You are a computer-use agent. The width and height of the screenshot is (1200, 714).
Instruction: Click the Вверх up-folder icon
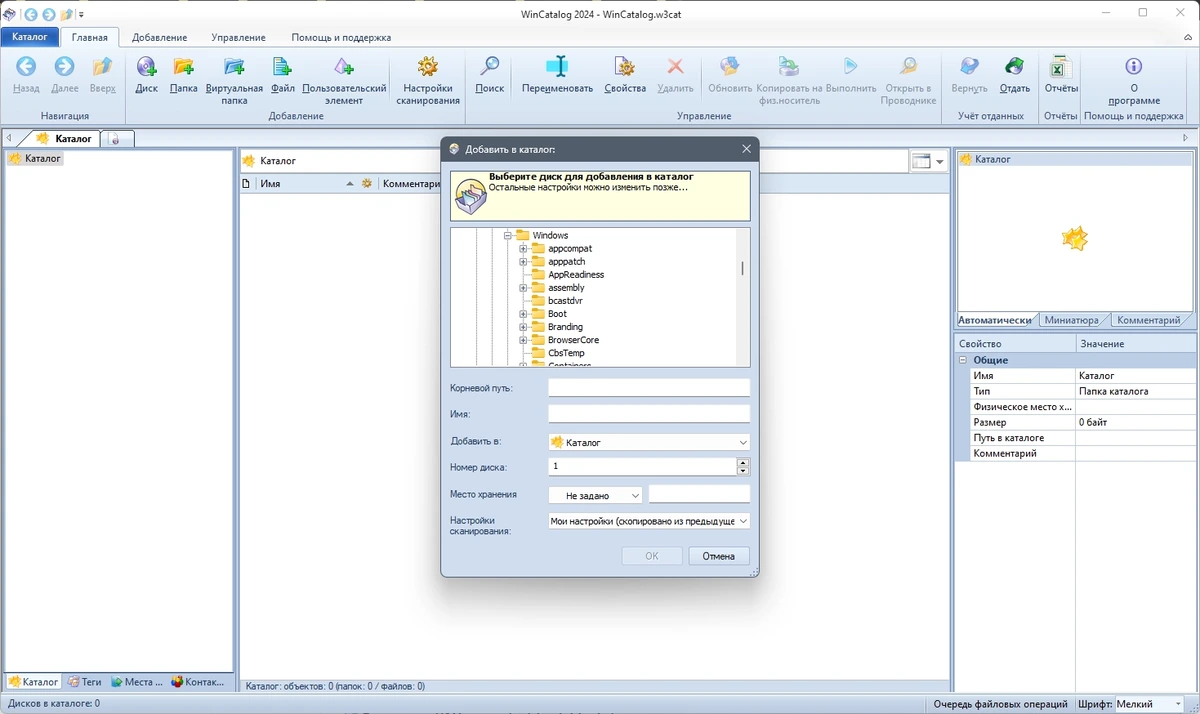click(x=102, y=67)
